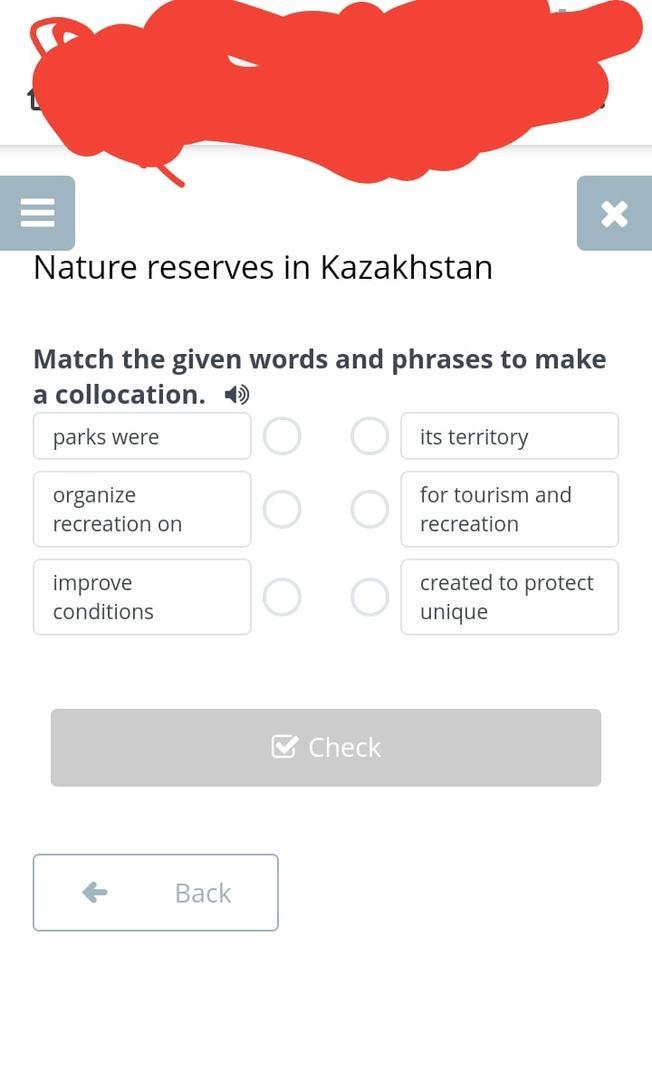The width and height of the screenshot is (652, 1080).
Task: Select the radio button beside 'created to protect unique'
Action: pos(370,597)
